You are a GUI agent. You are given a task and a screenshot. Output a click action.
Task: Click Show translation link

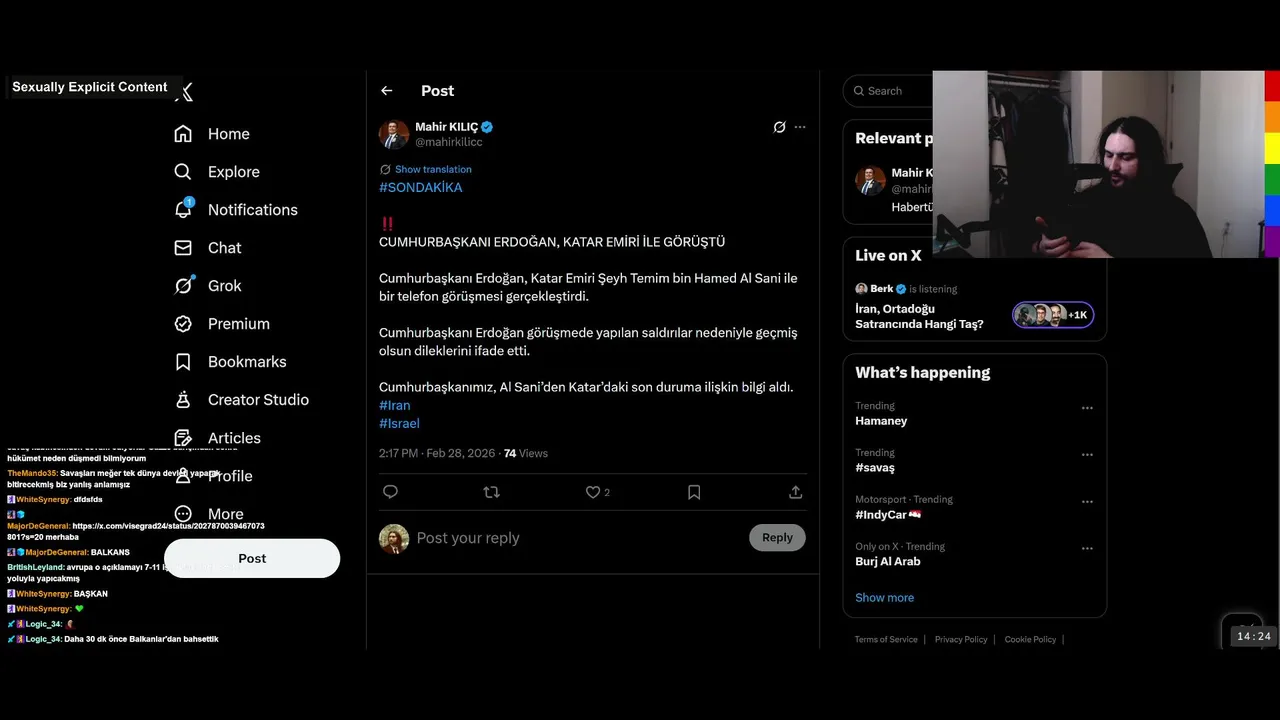[433, 170]
